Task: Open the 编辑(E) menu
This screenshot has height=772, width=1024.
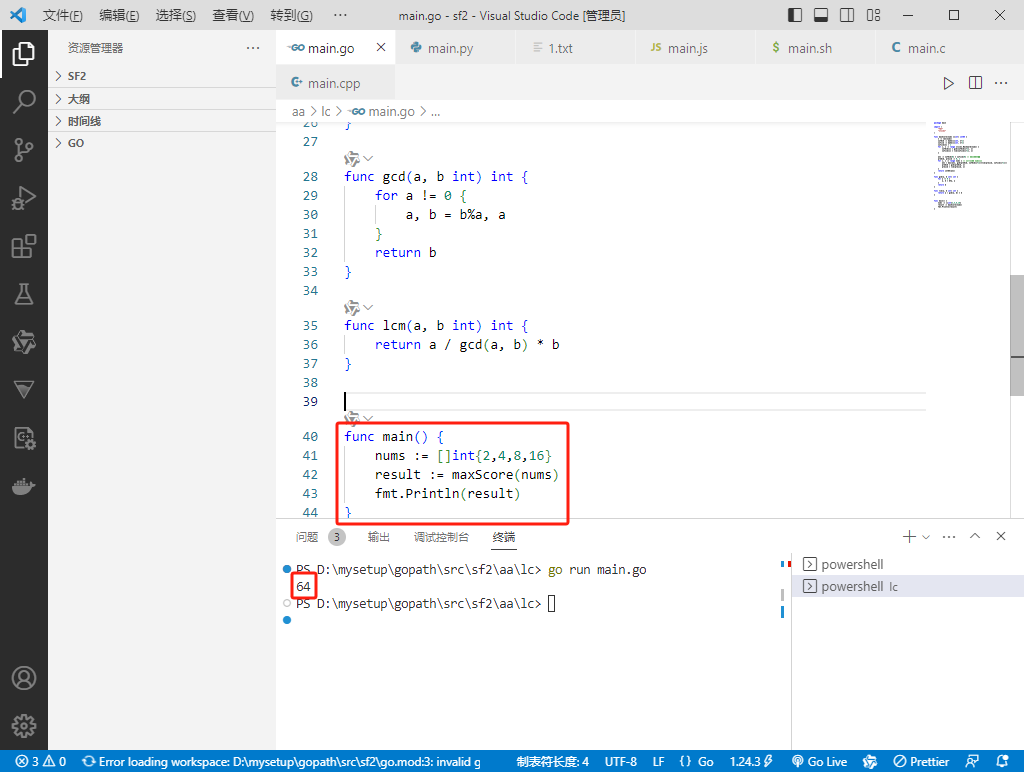Action: click(x=119, y=15)
